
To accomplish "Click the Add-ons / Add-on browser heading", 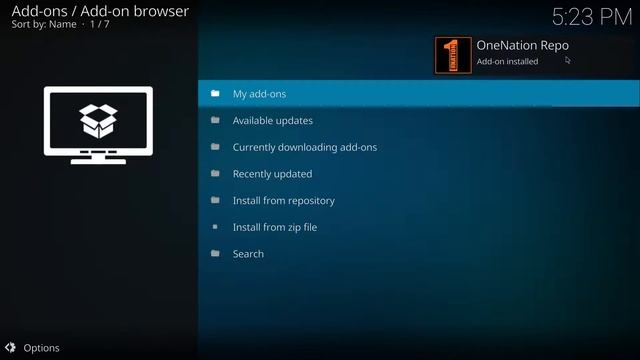I will point(100,11).
